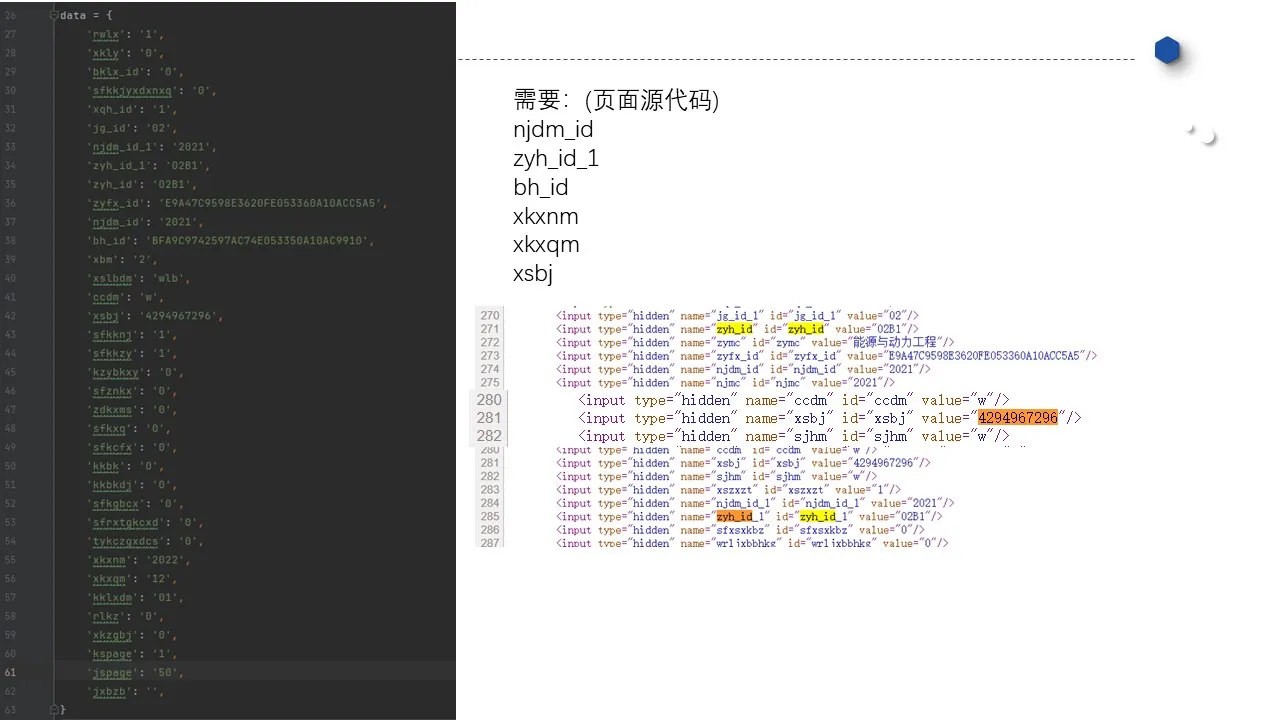Click 'xkxqm': '12' on editor line 56
Image resolution: width=1280 pixels, height=720 pixels.
pyautogui.click(x=133, y=579)
